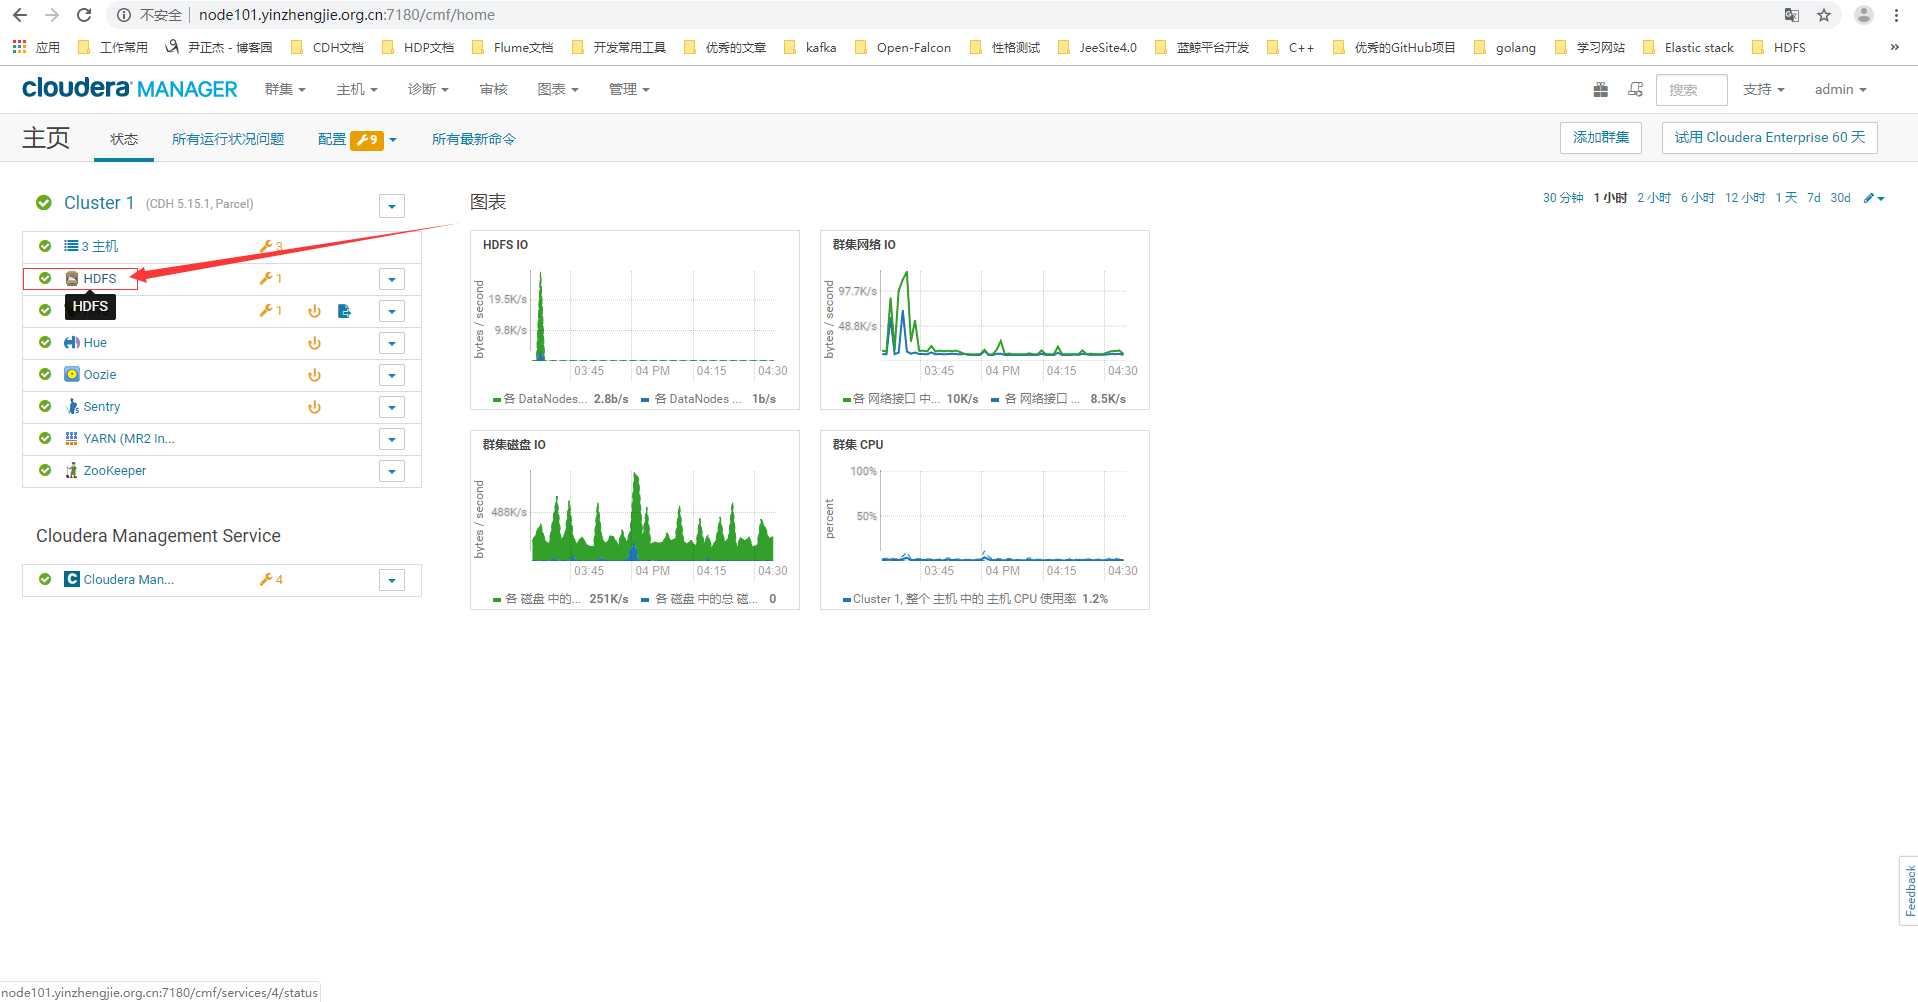Click the Sentry service icon

72,406
